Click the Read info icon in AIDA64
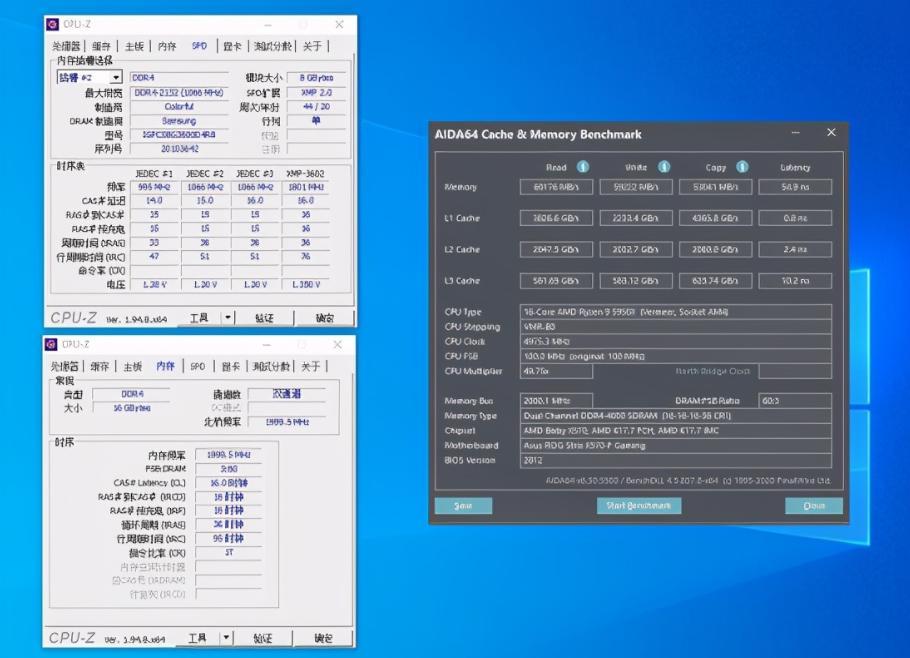 point(582,167)
